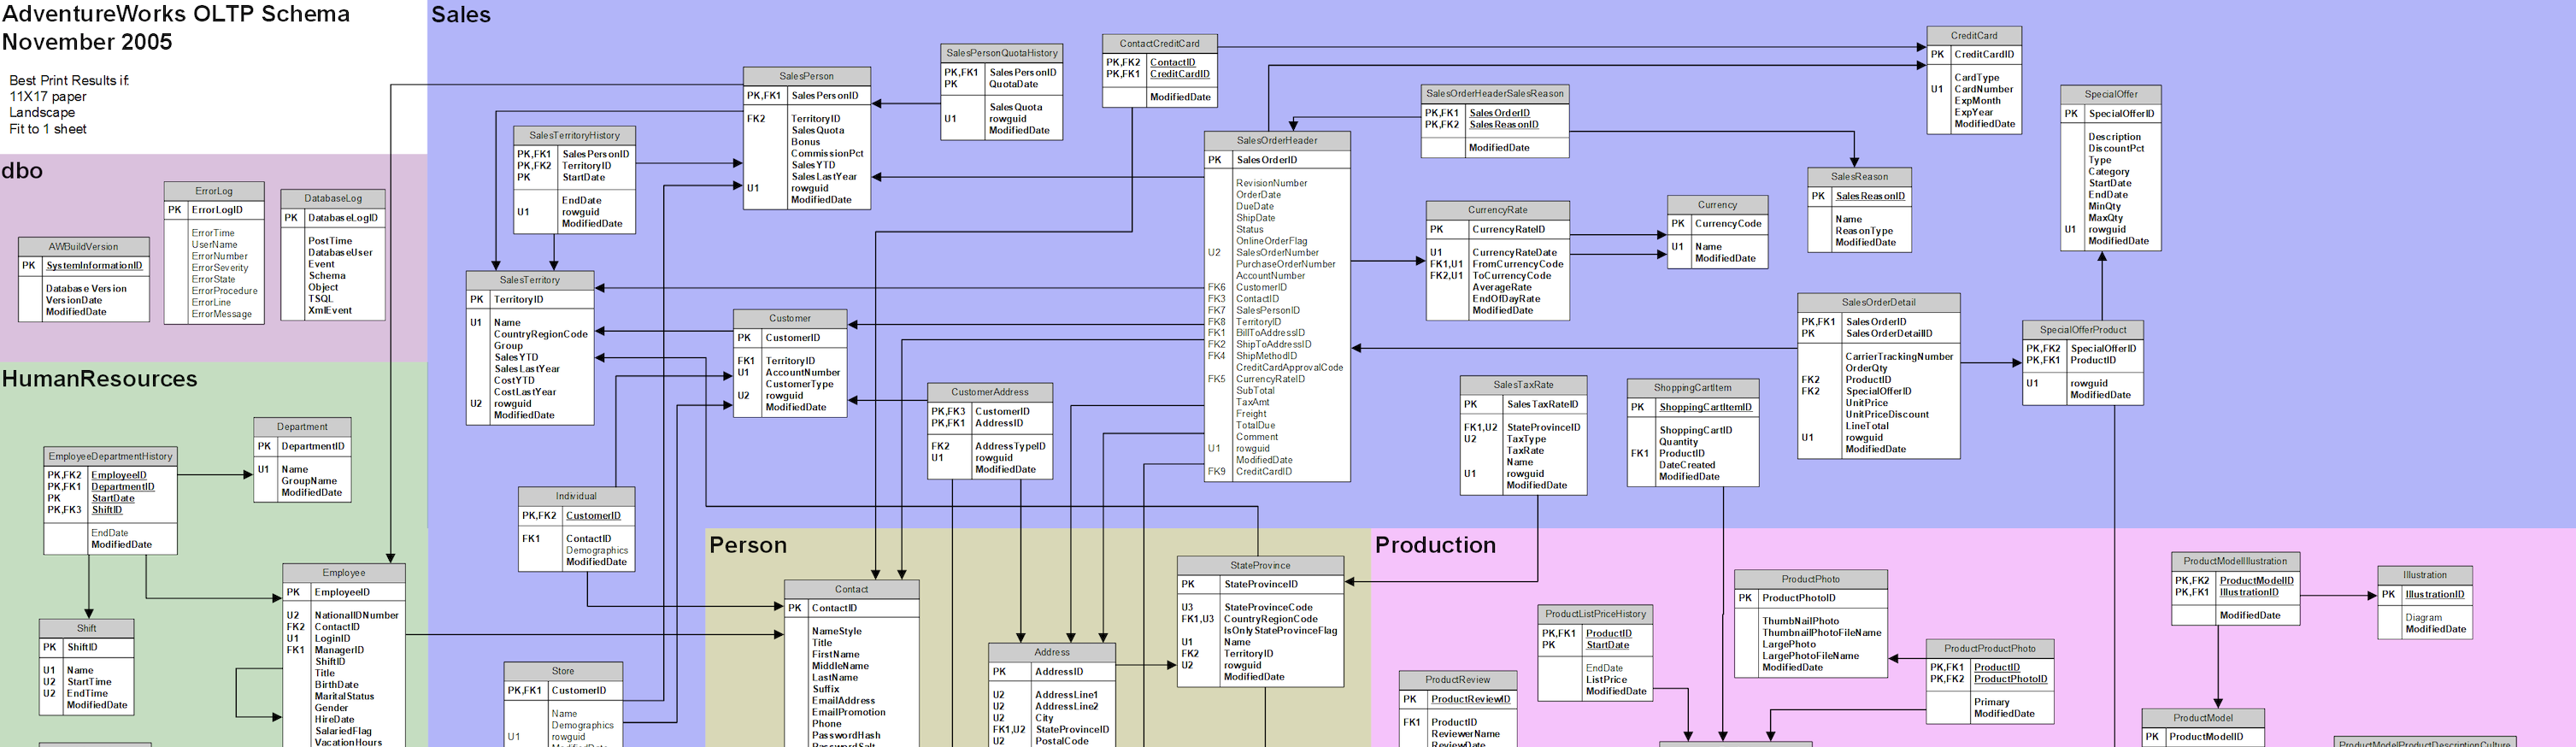Click the CardNumber column in CreditCard
This screenshot has width=2576, height=747.
point(1984,89)
